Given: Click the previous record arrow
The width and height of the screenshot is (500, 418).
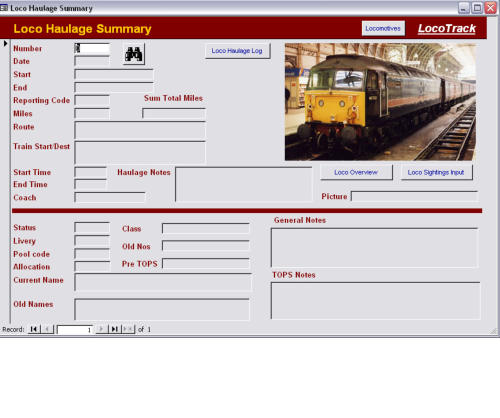Looking at the screenshot, I should pos(47,329).
